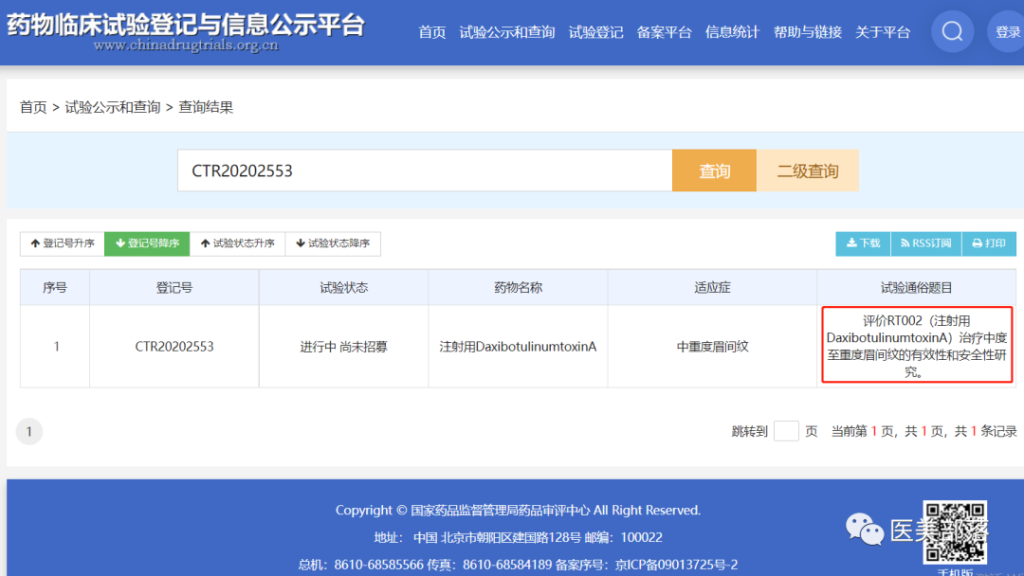Open the 登录 login button
The height and width of the screenshot is (576, 1024).
1007,31
